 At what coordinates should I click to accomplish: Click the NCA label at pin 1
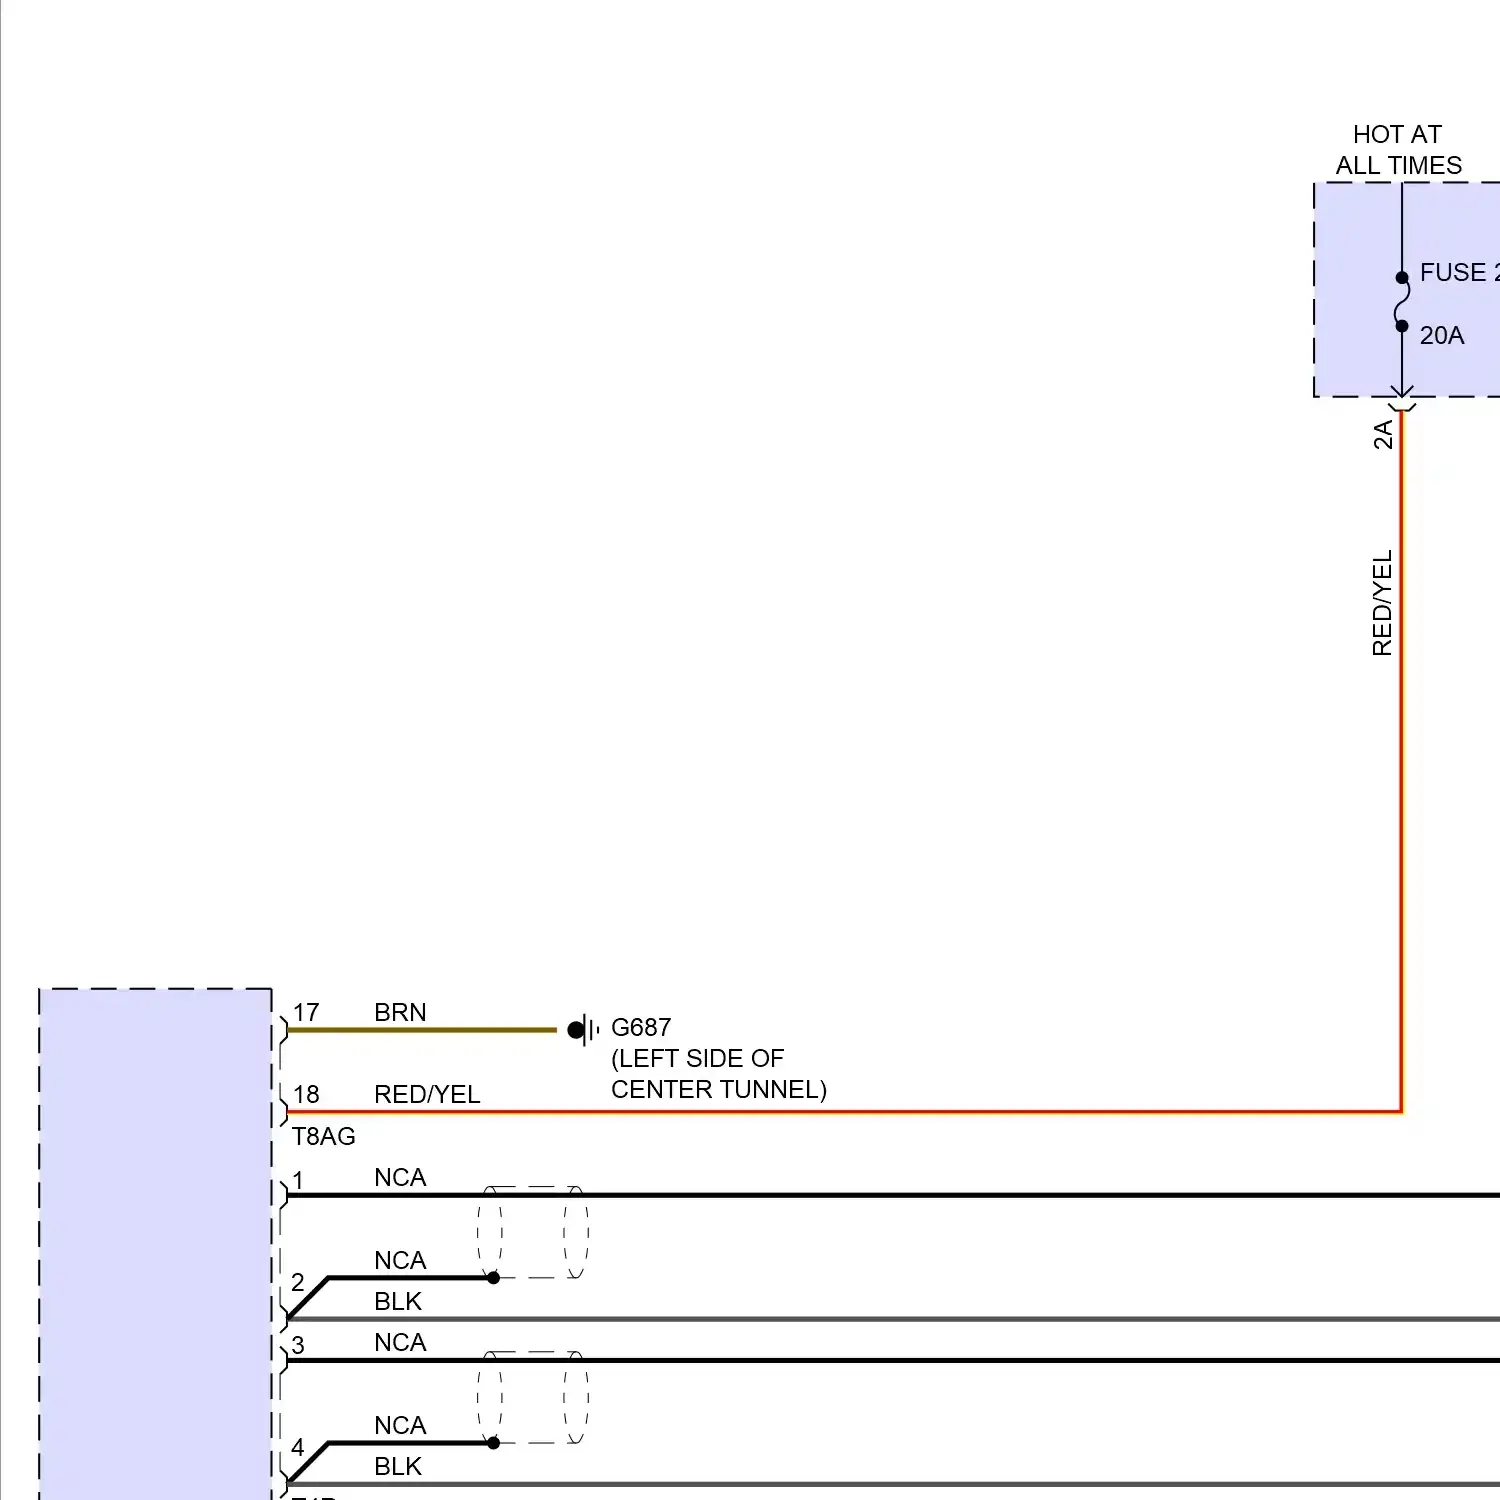[400, 1177]
